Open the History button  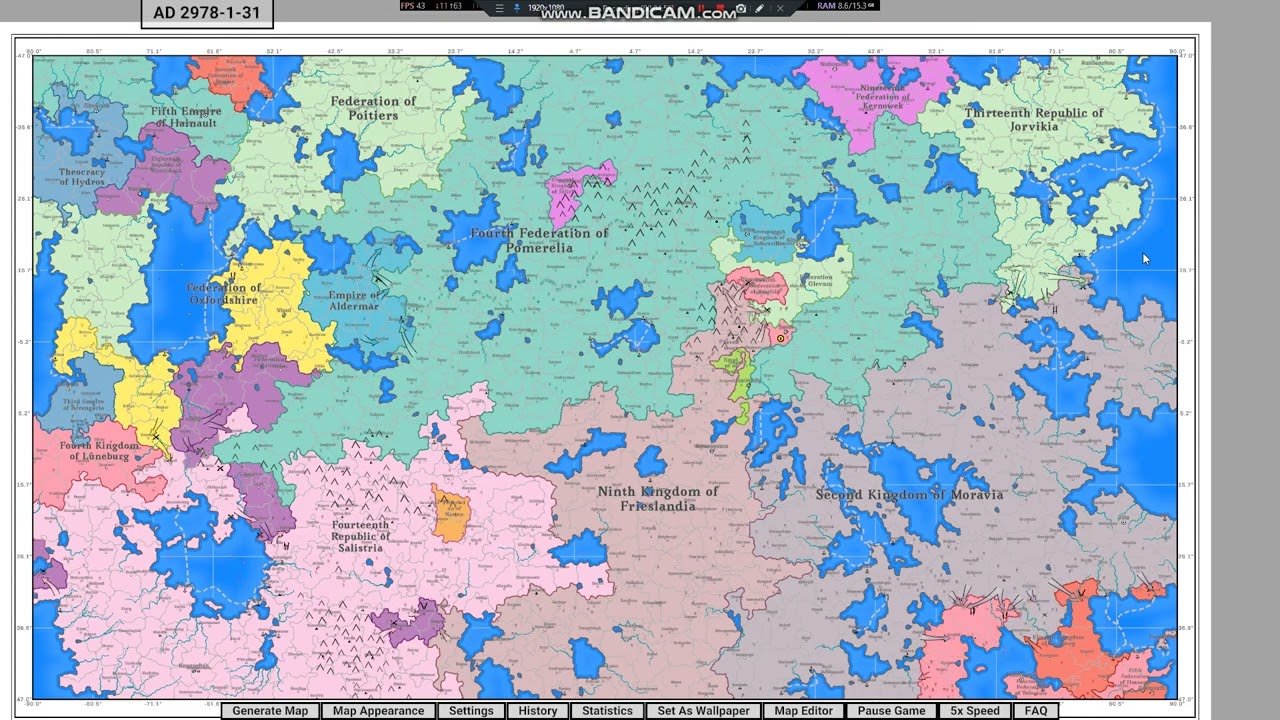538,711
